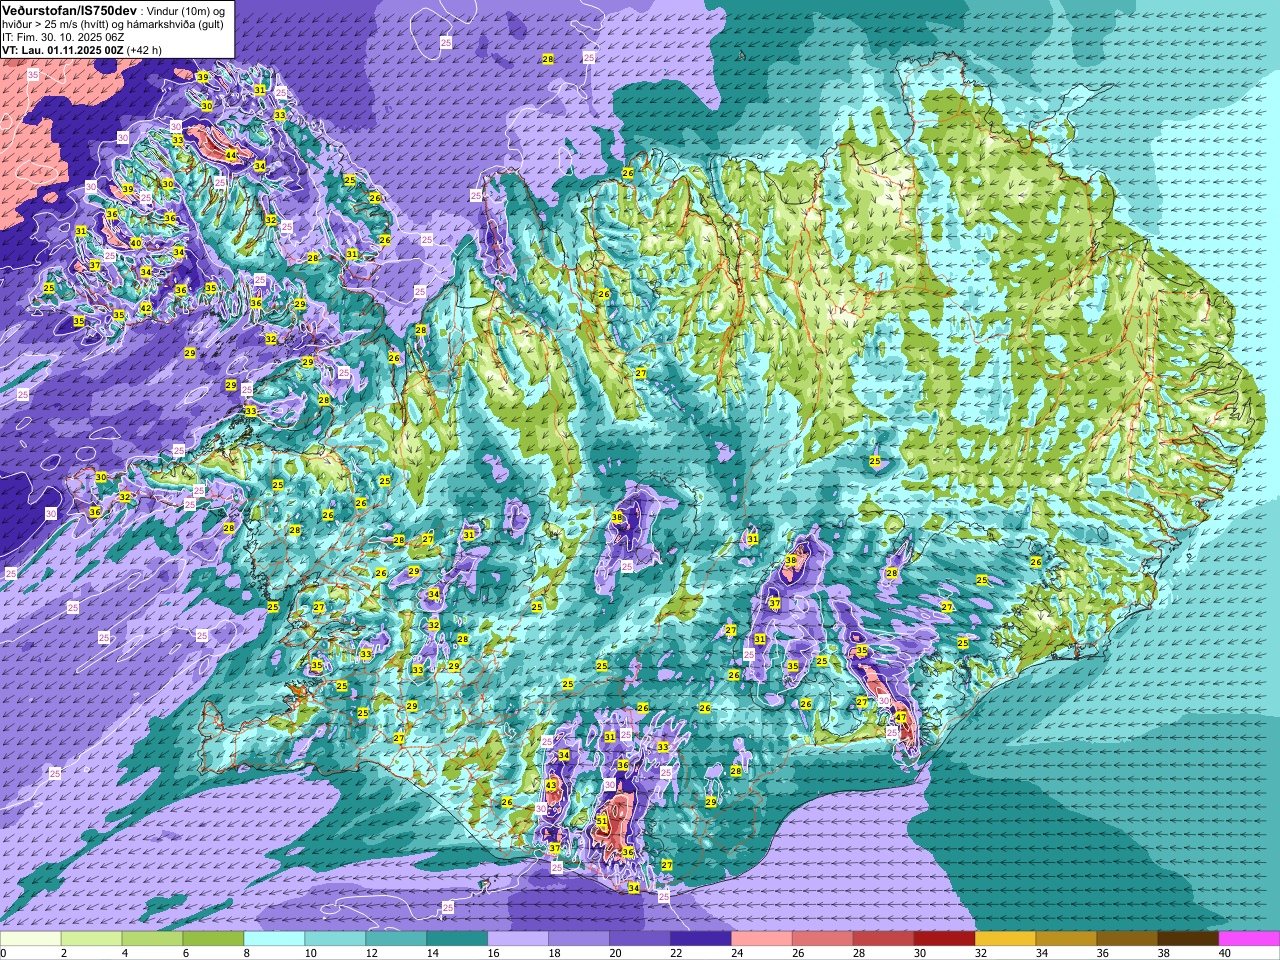Click the 24–26 m/s light pink legend swatch
This screenshot has width=1280, height=960.
tap(762, 939)
